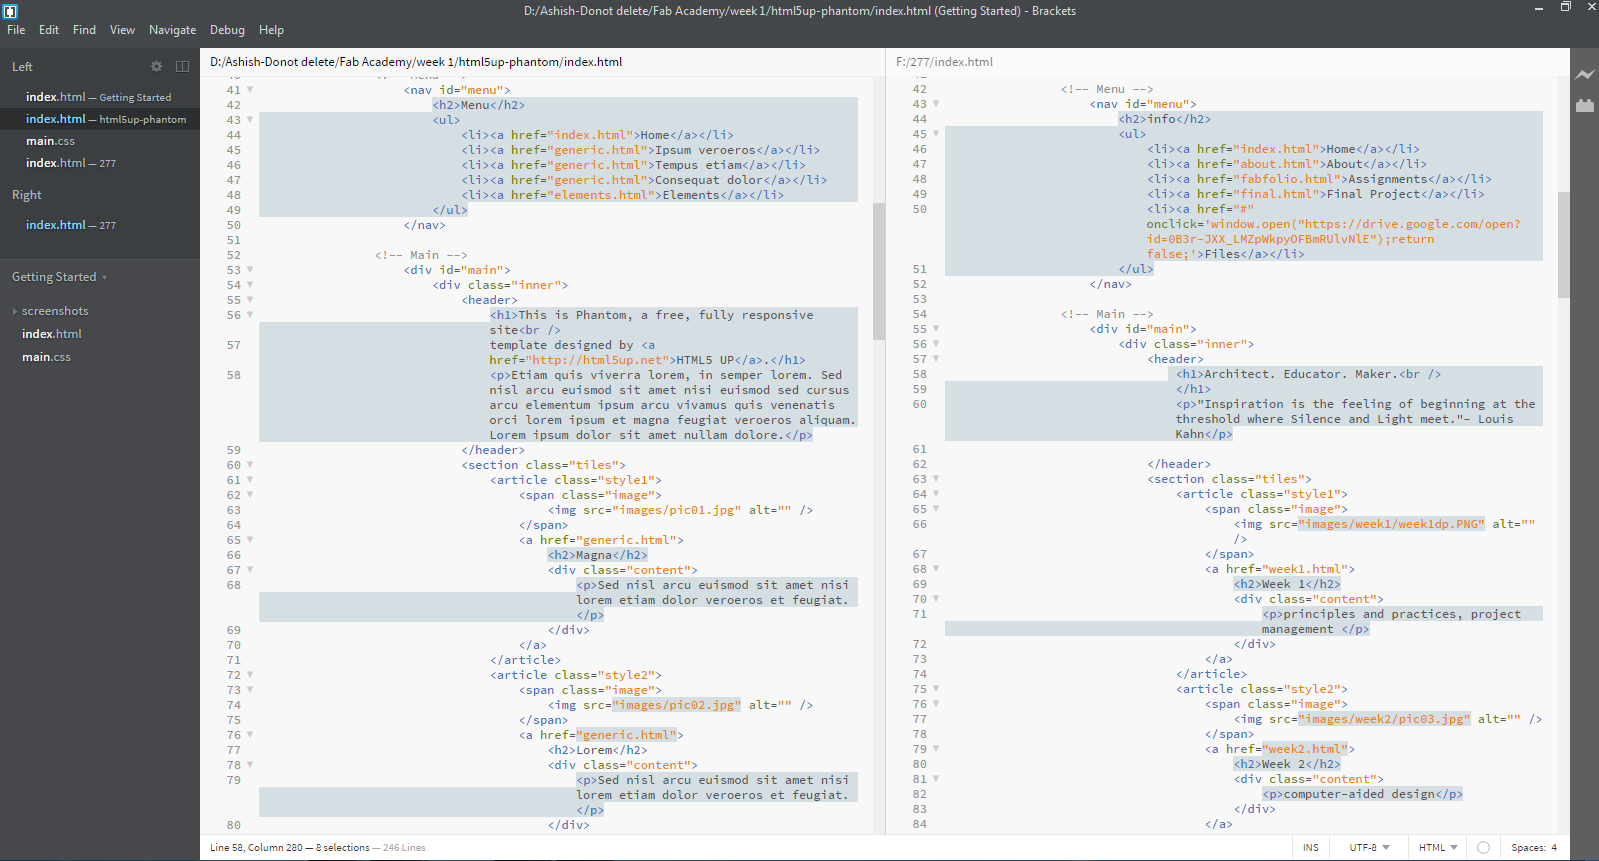The width and height of the screenshot is (1599, 861).
Task: Open the Debug menu
Action: tap(227, 30)
